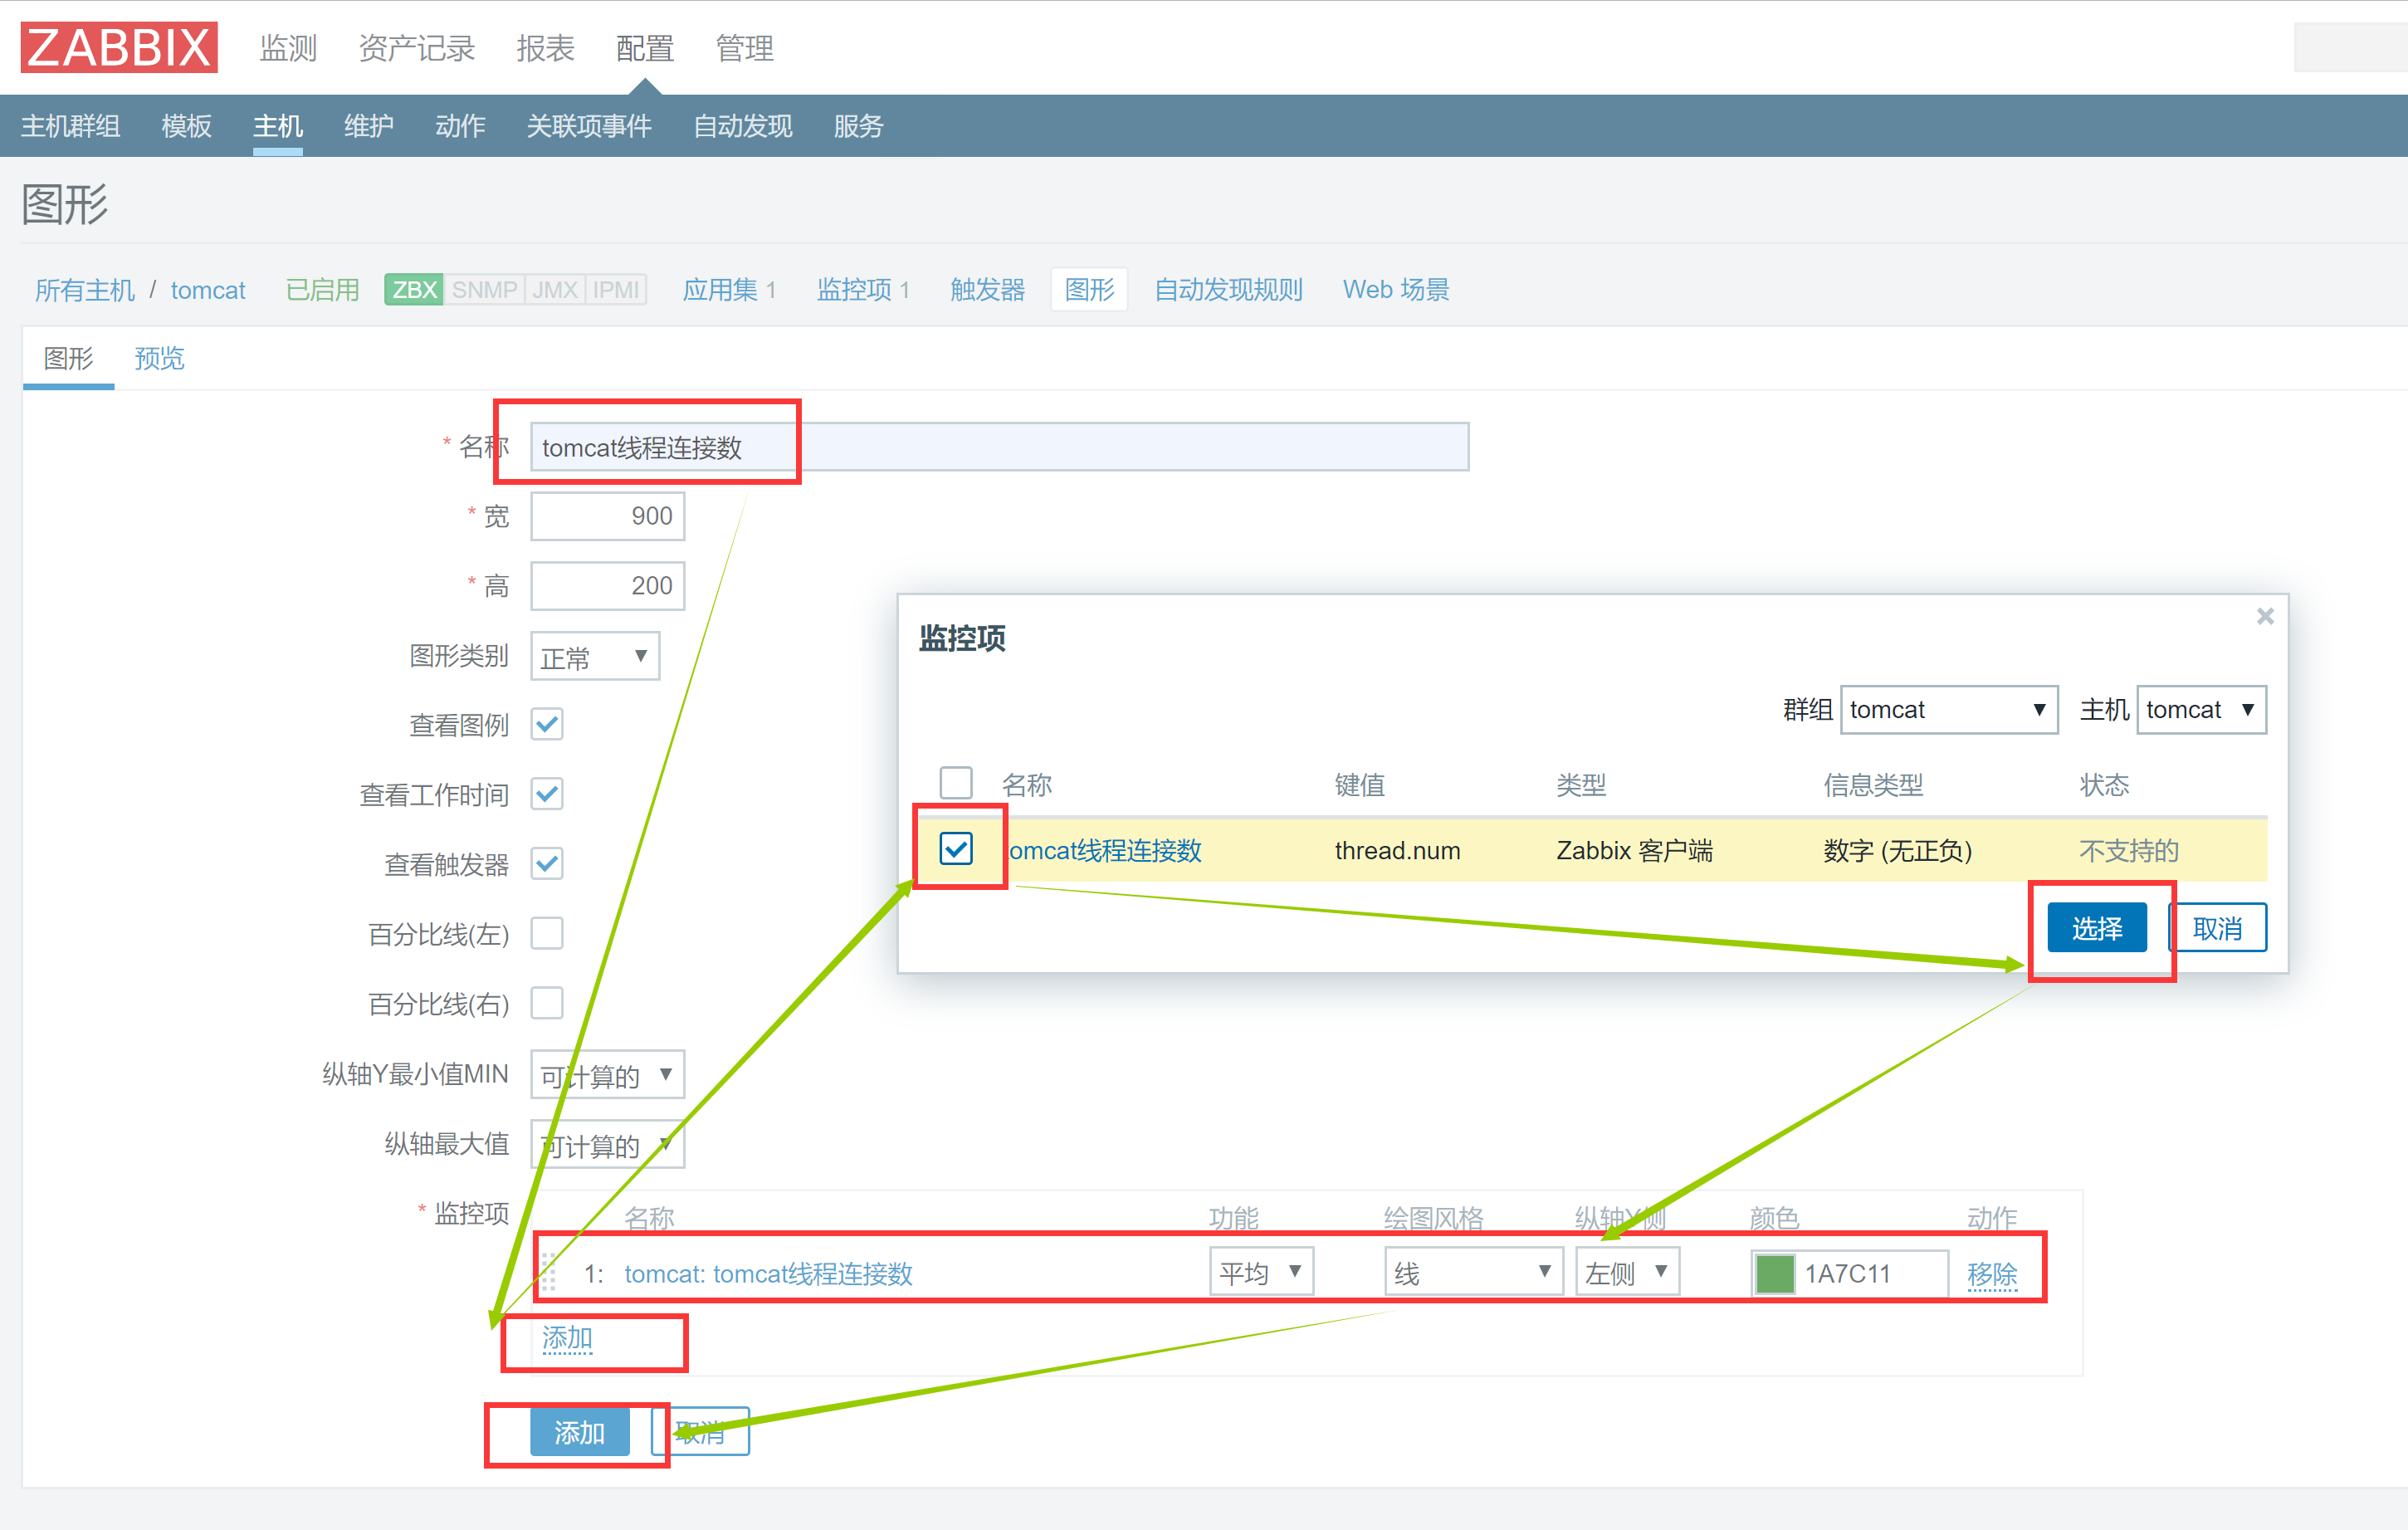Switch to the 预览 tab
Image resolution: width=2408 pixels, height=1530 pixels.
[x=159, y=358]
